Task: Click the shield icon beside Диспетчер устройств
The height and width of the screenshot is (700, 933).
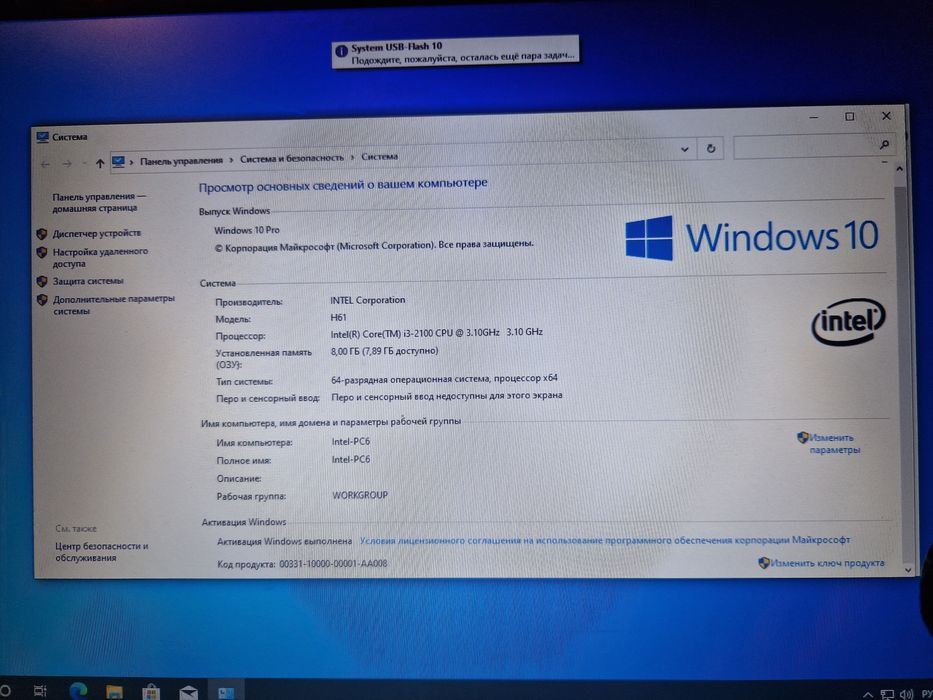Action: point(42,234)
